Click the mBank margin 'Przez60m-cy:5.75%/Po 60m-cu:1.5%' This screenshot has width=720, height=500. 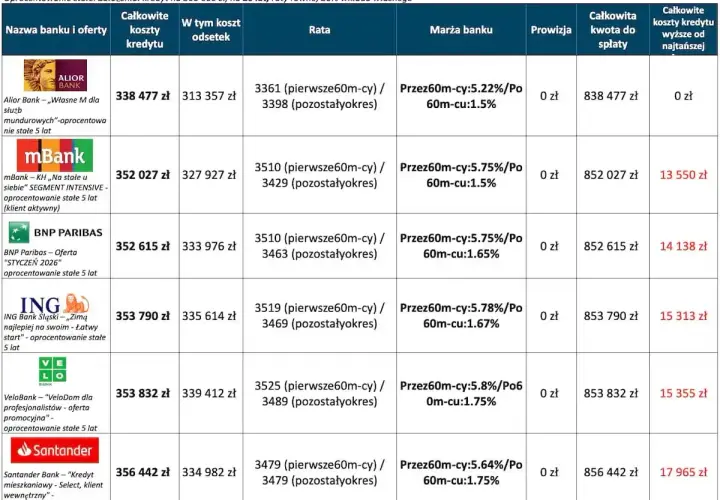pyautogui.click(x=461, y=175)
